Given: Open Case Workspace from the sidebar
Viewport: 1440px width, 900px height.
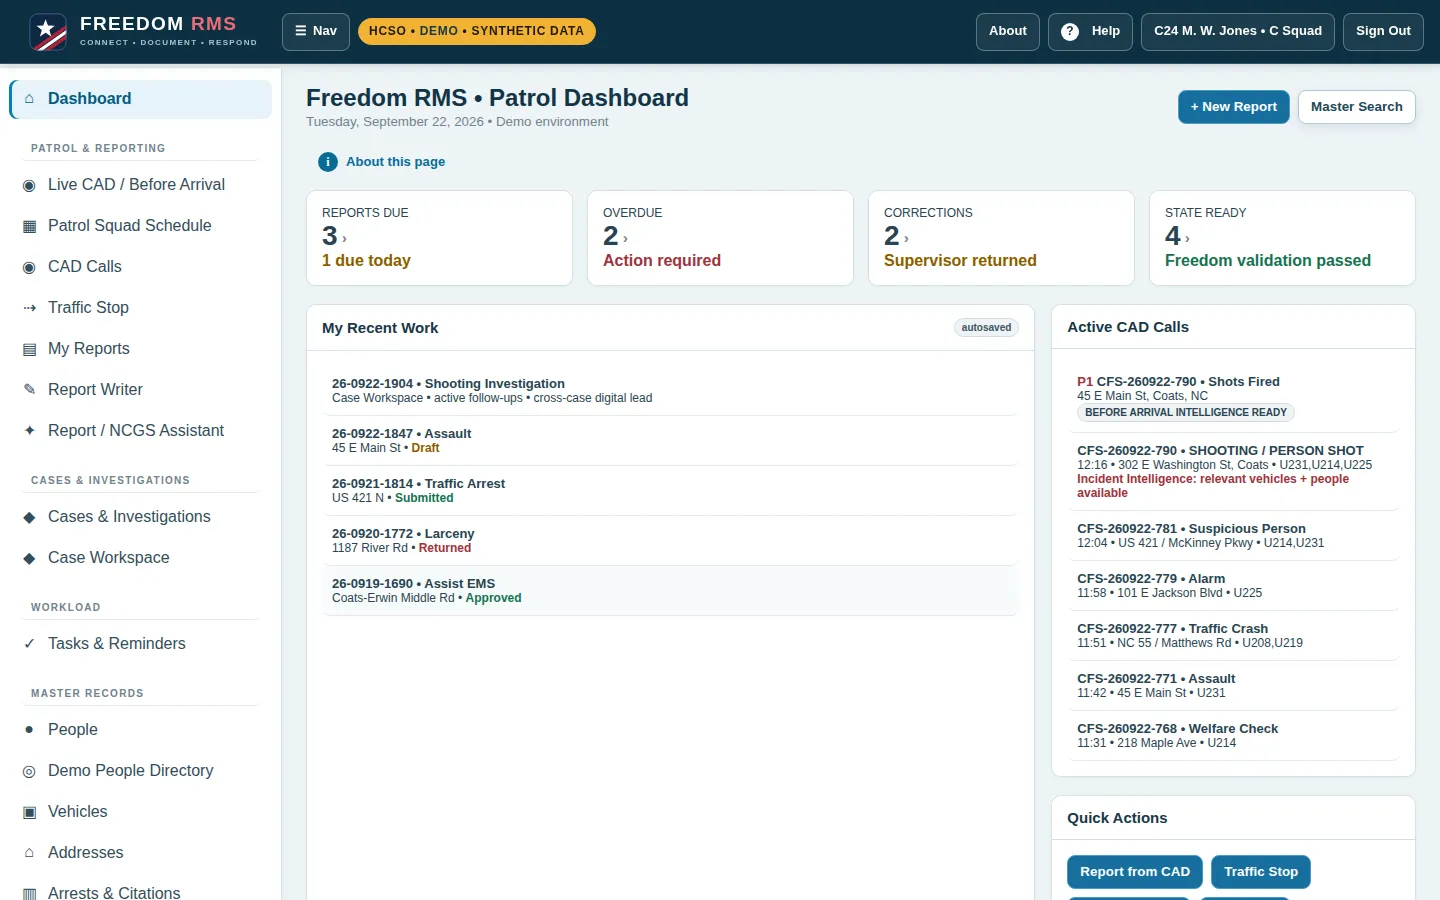Looking at the screenshot, I should [x=141, y=558].
